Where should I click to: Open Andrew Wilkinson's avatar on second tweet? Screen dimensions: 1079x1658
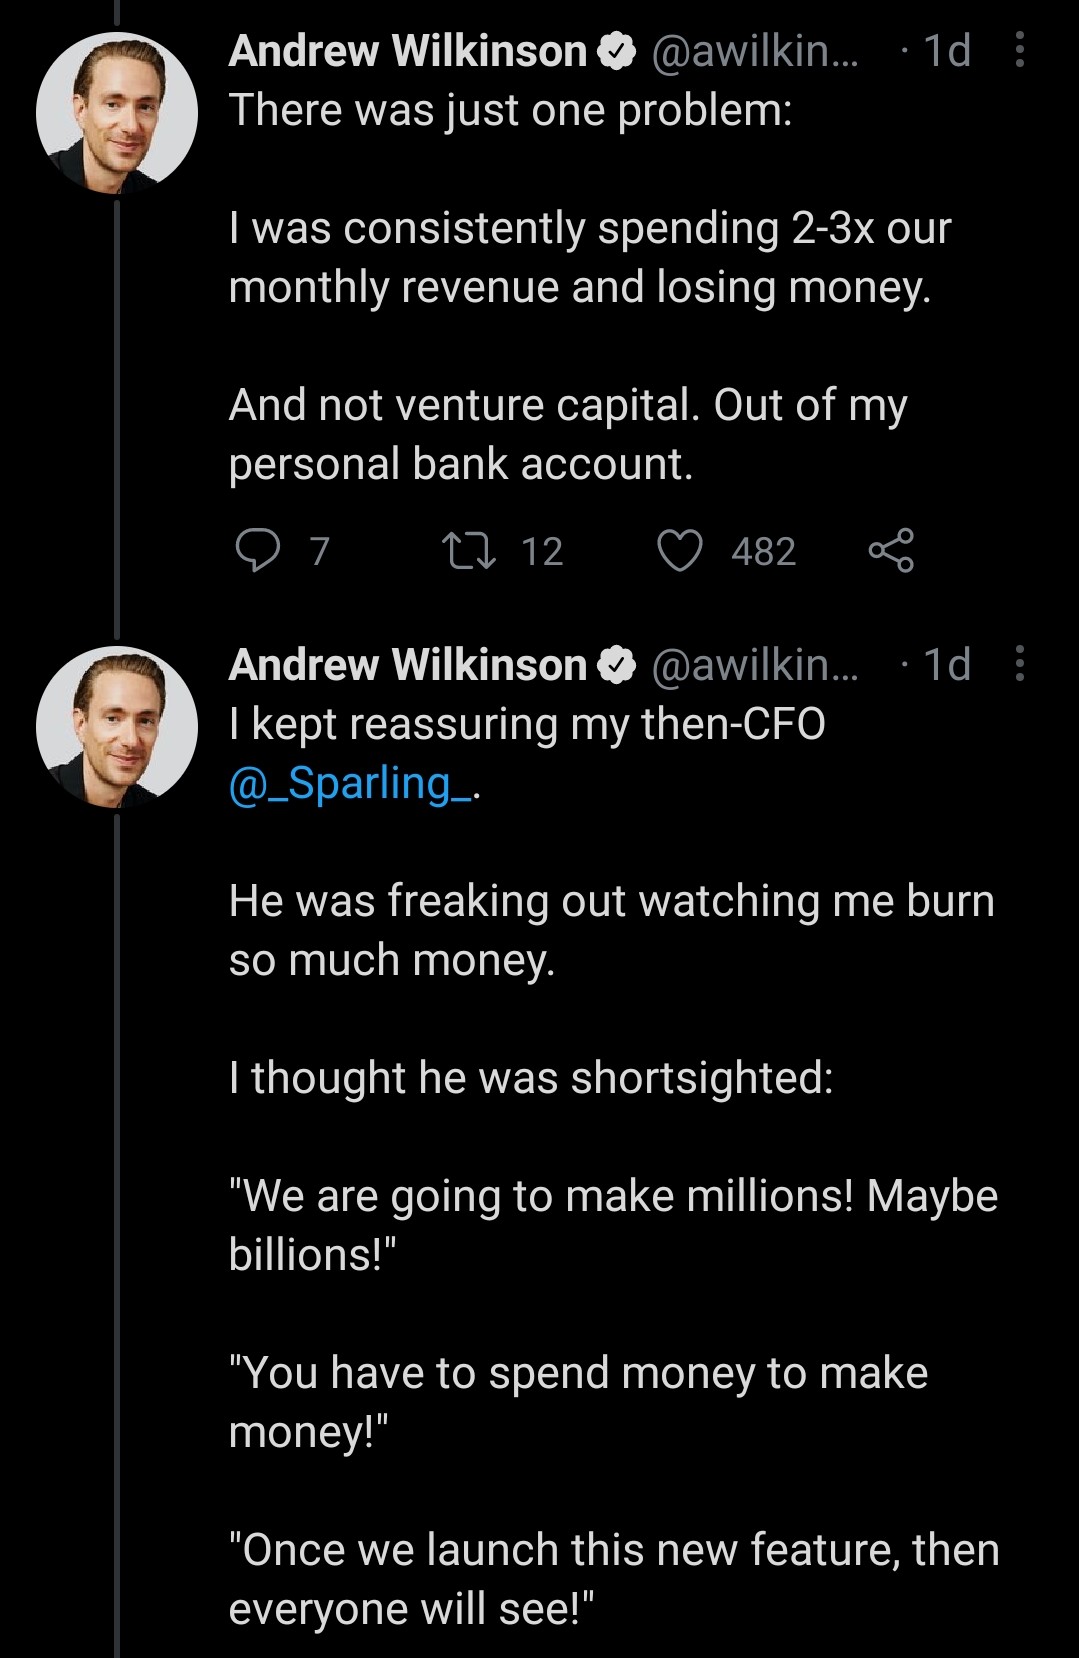117,727
